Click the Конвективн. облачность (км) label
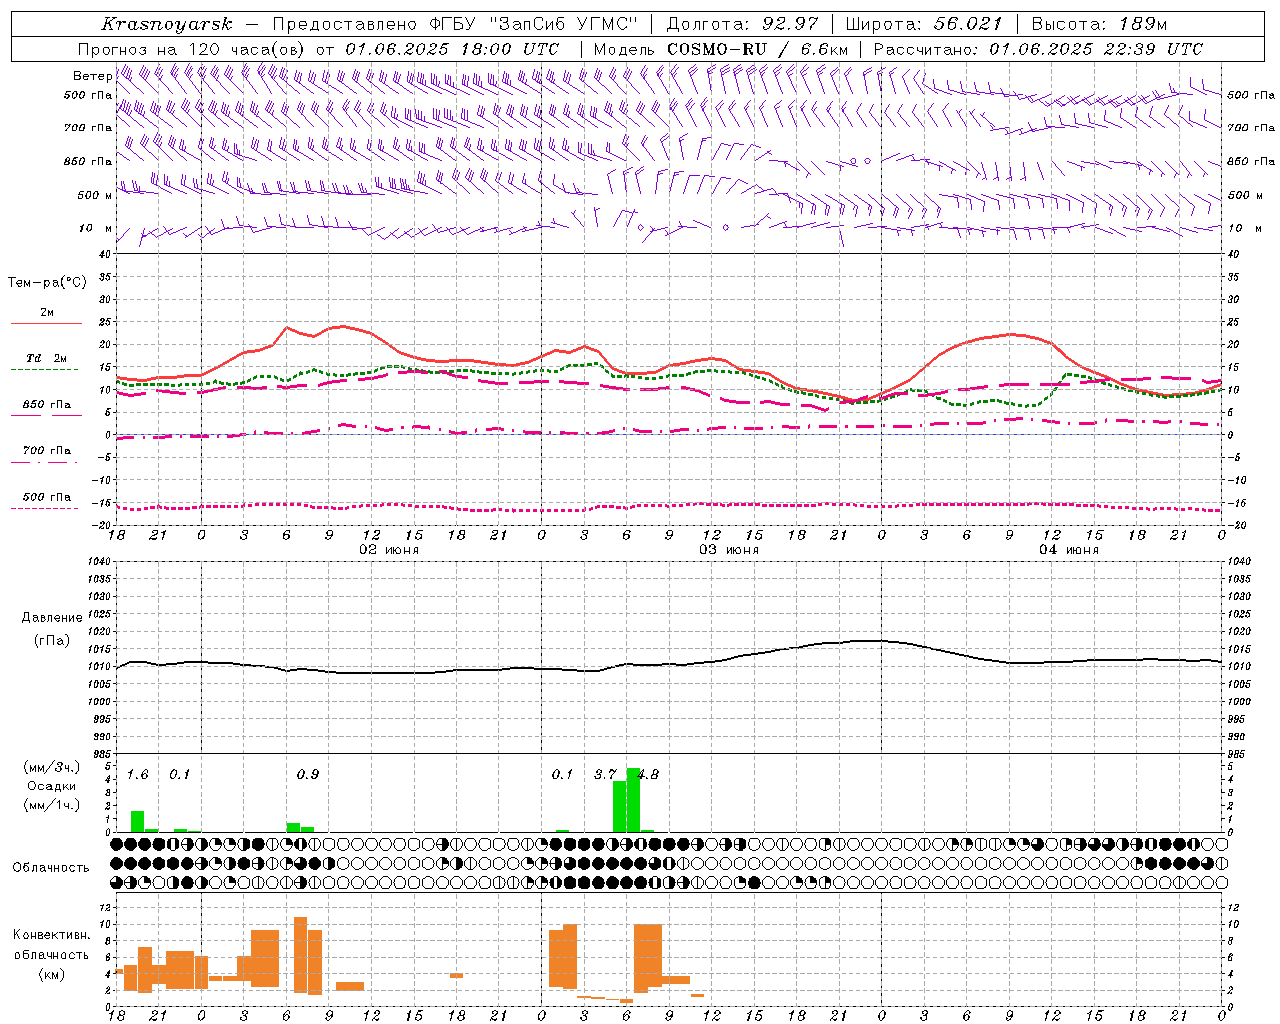This screenshot has width=1280, height=1024. point(51,954)
